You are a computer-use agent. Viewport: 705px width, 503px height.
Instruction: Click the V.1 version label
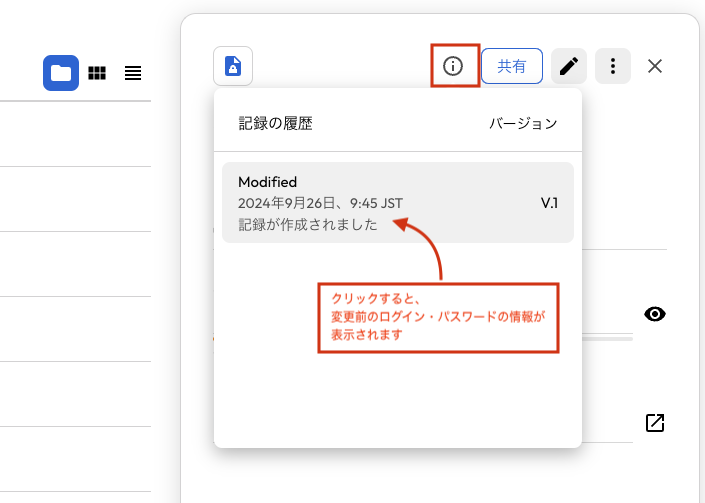click(549, 203)
